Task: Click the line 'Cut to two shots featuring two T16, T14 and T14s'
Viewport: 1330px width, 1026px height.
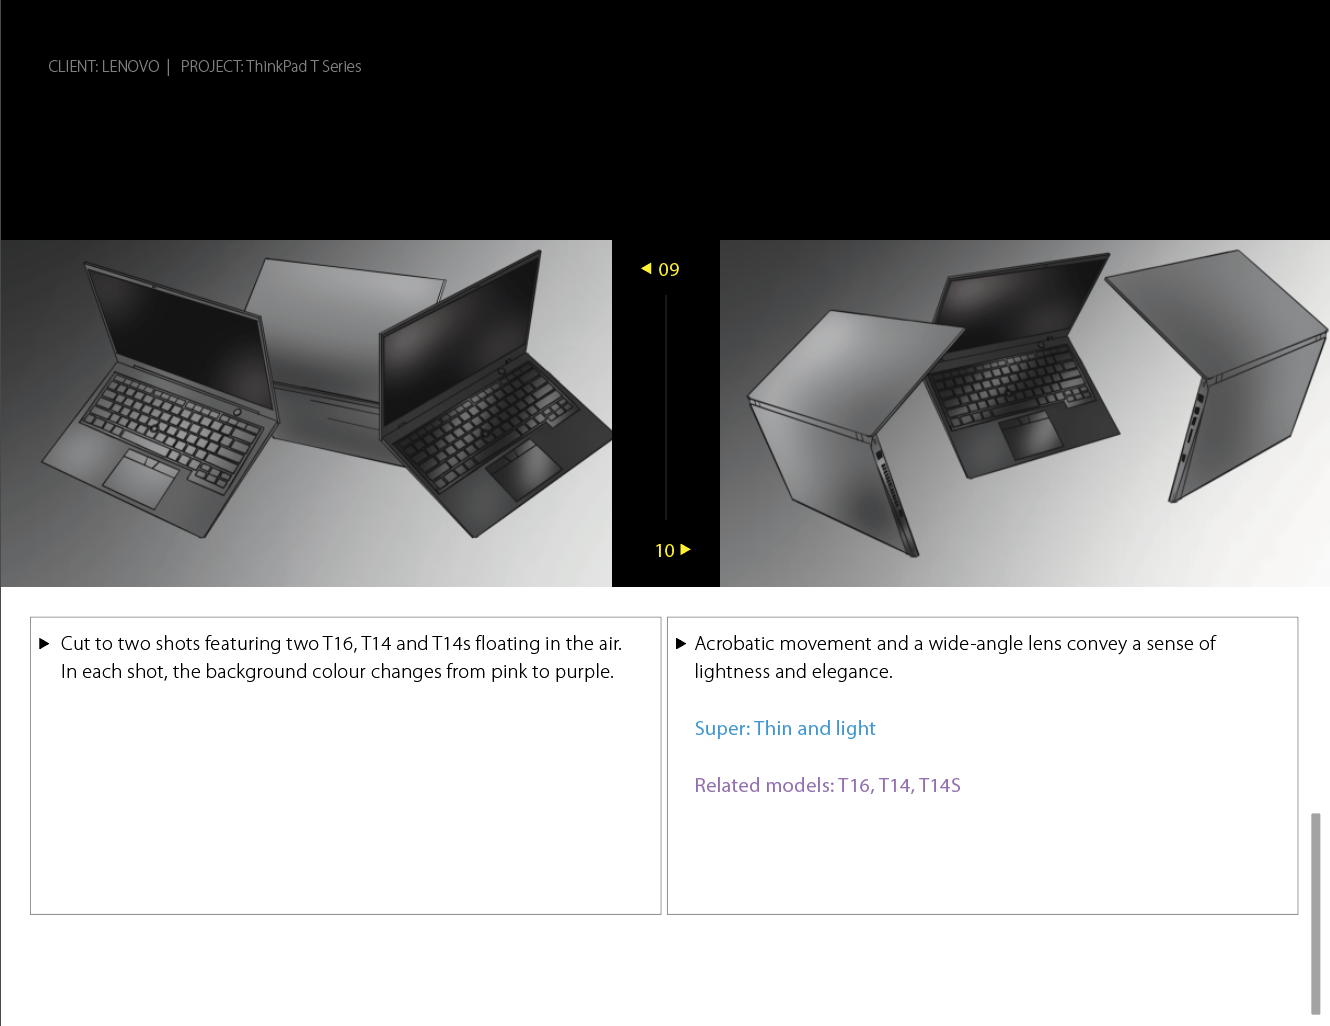Action: pyautogui.click(x=341, y=644)
